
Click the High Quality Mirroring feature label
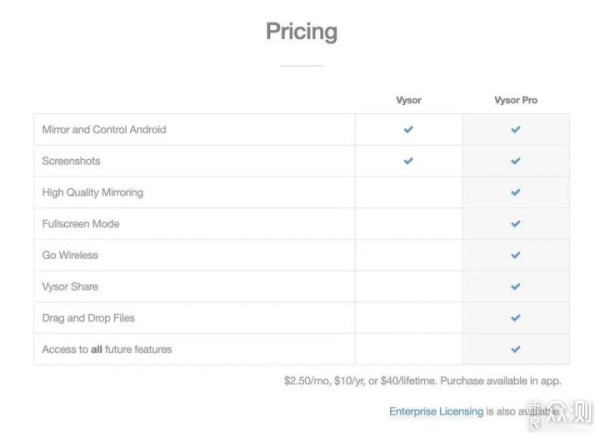point(93,192)
